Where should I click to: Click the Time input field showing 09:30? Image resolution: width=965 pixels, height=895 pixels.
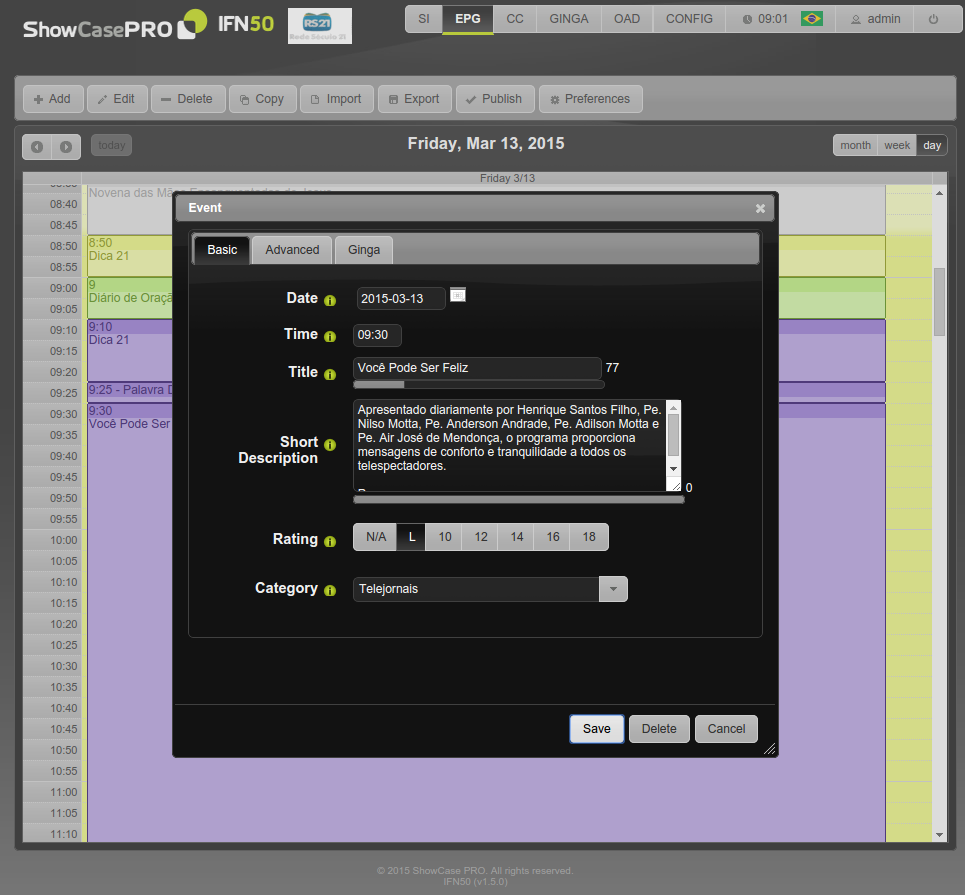coord(377,335)
